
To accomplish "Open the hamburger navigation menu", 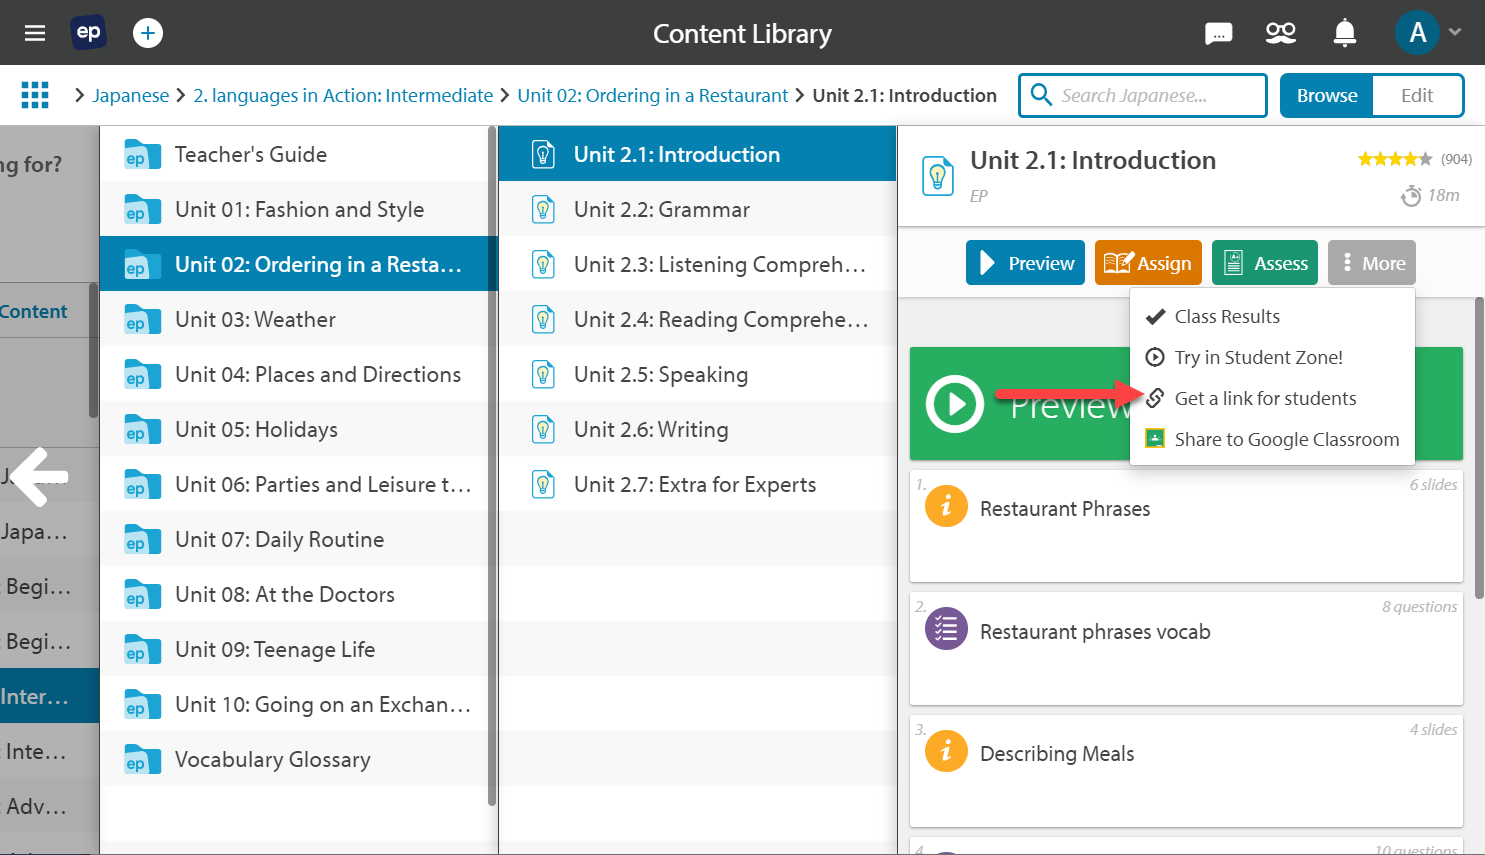I will [35, 32].
